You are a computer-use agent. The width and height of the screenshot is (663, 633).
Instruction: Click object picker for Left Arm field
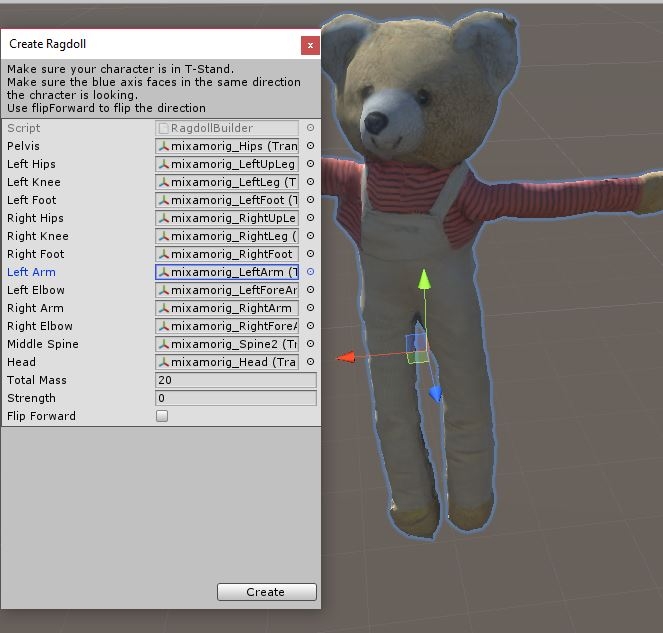tap(310, 272)
